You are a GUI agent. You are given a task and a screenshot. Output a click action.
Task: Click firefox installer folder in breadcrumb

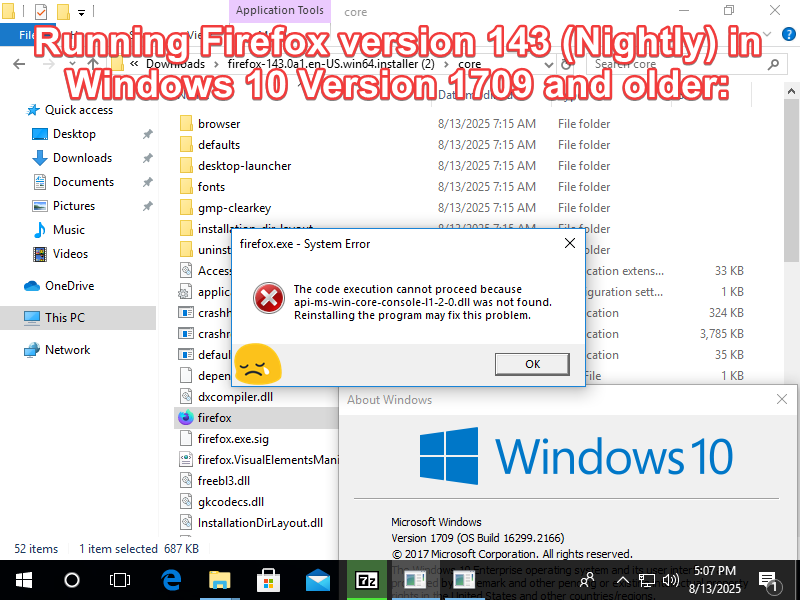click(331, 64)
